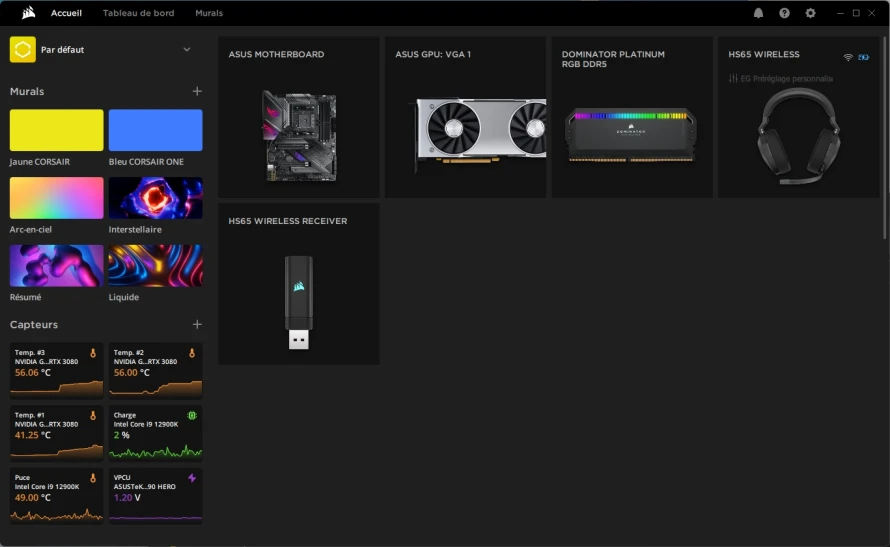Image resolution: width=890 pixels, height=547 pixels.
Task: Click the HS65 Wireless battery icon
Action: pyautogui.click(x=863, y=57)
